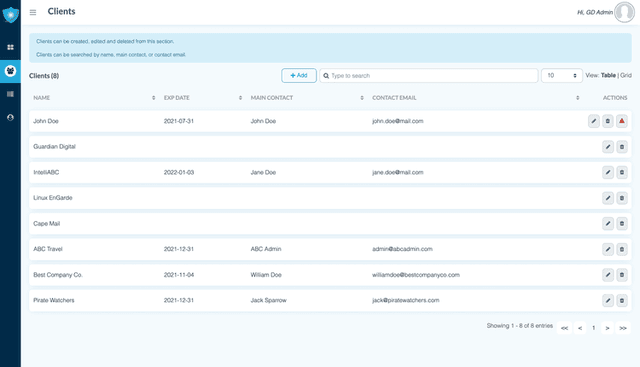Go to first page with << button

point(564,328)
